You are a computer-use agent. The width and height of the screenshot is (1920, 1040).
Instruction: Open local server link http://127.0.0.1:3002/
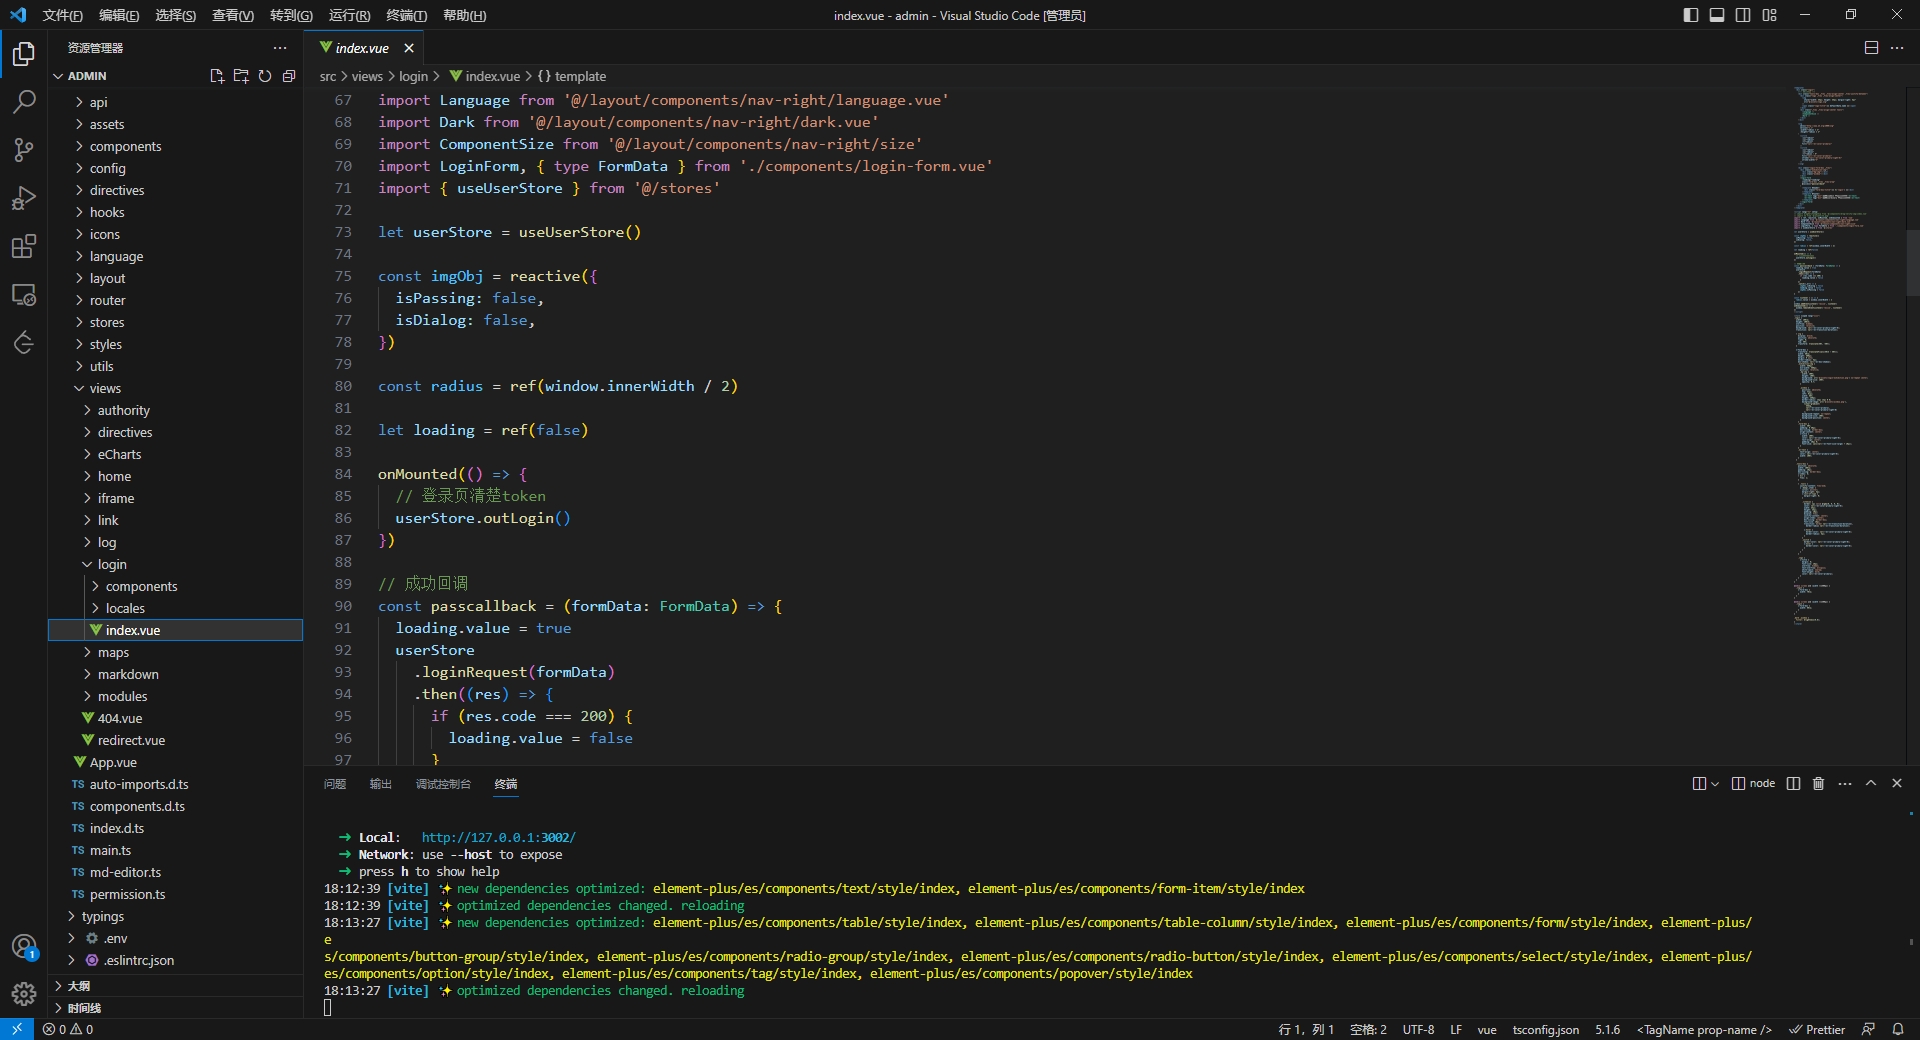[498, 837]
